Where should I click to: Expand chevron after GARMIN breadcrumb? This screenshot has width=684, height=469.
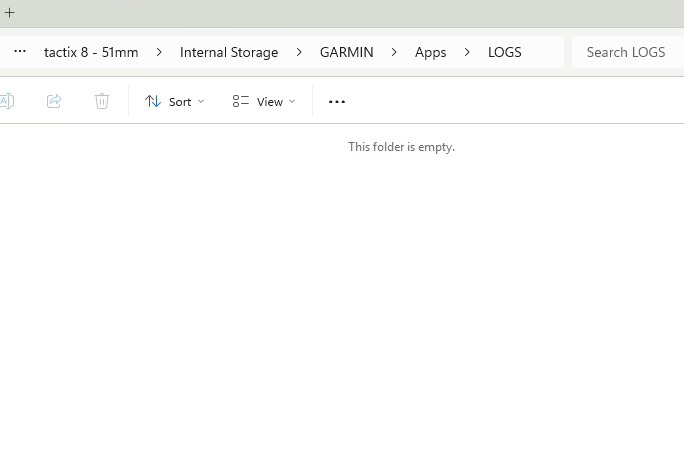tap(394, 52)
